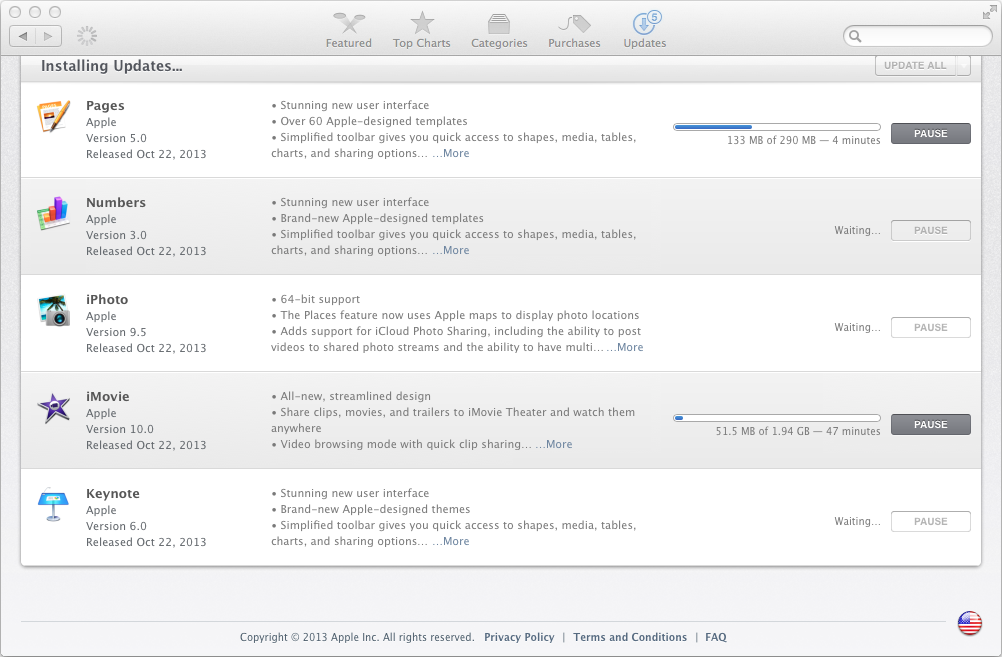Pause the Pages download
The width and height of the screenshot is (1002, 657).
click(x=930, y=134)
